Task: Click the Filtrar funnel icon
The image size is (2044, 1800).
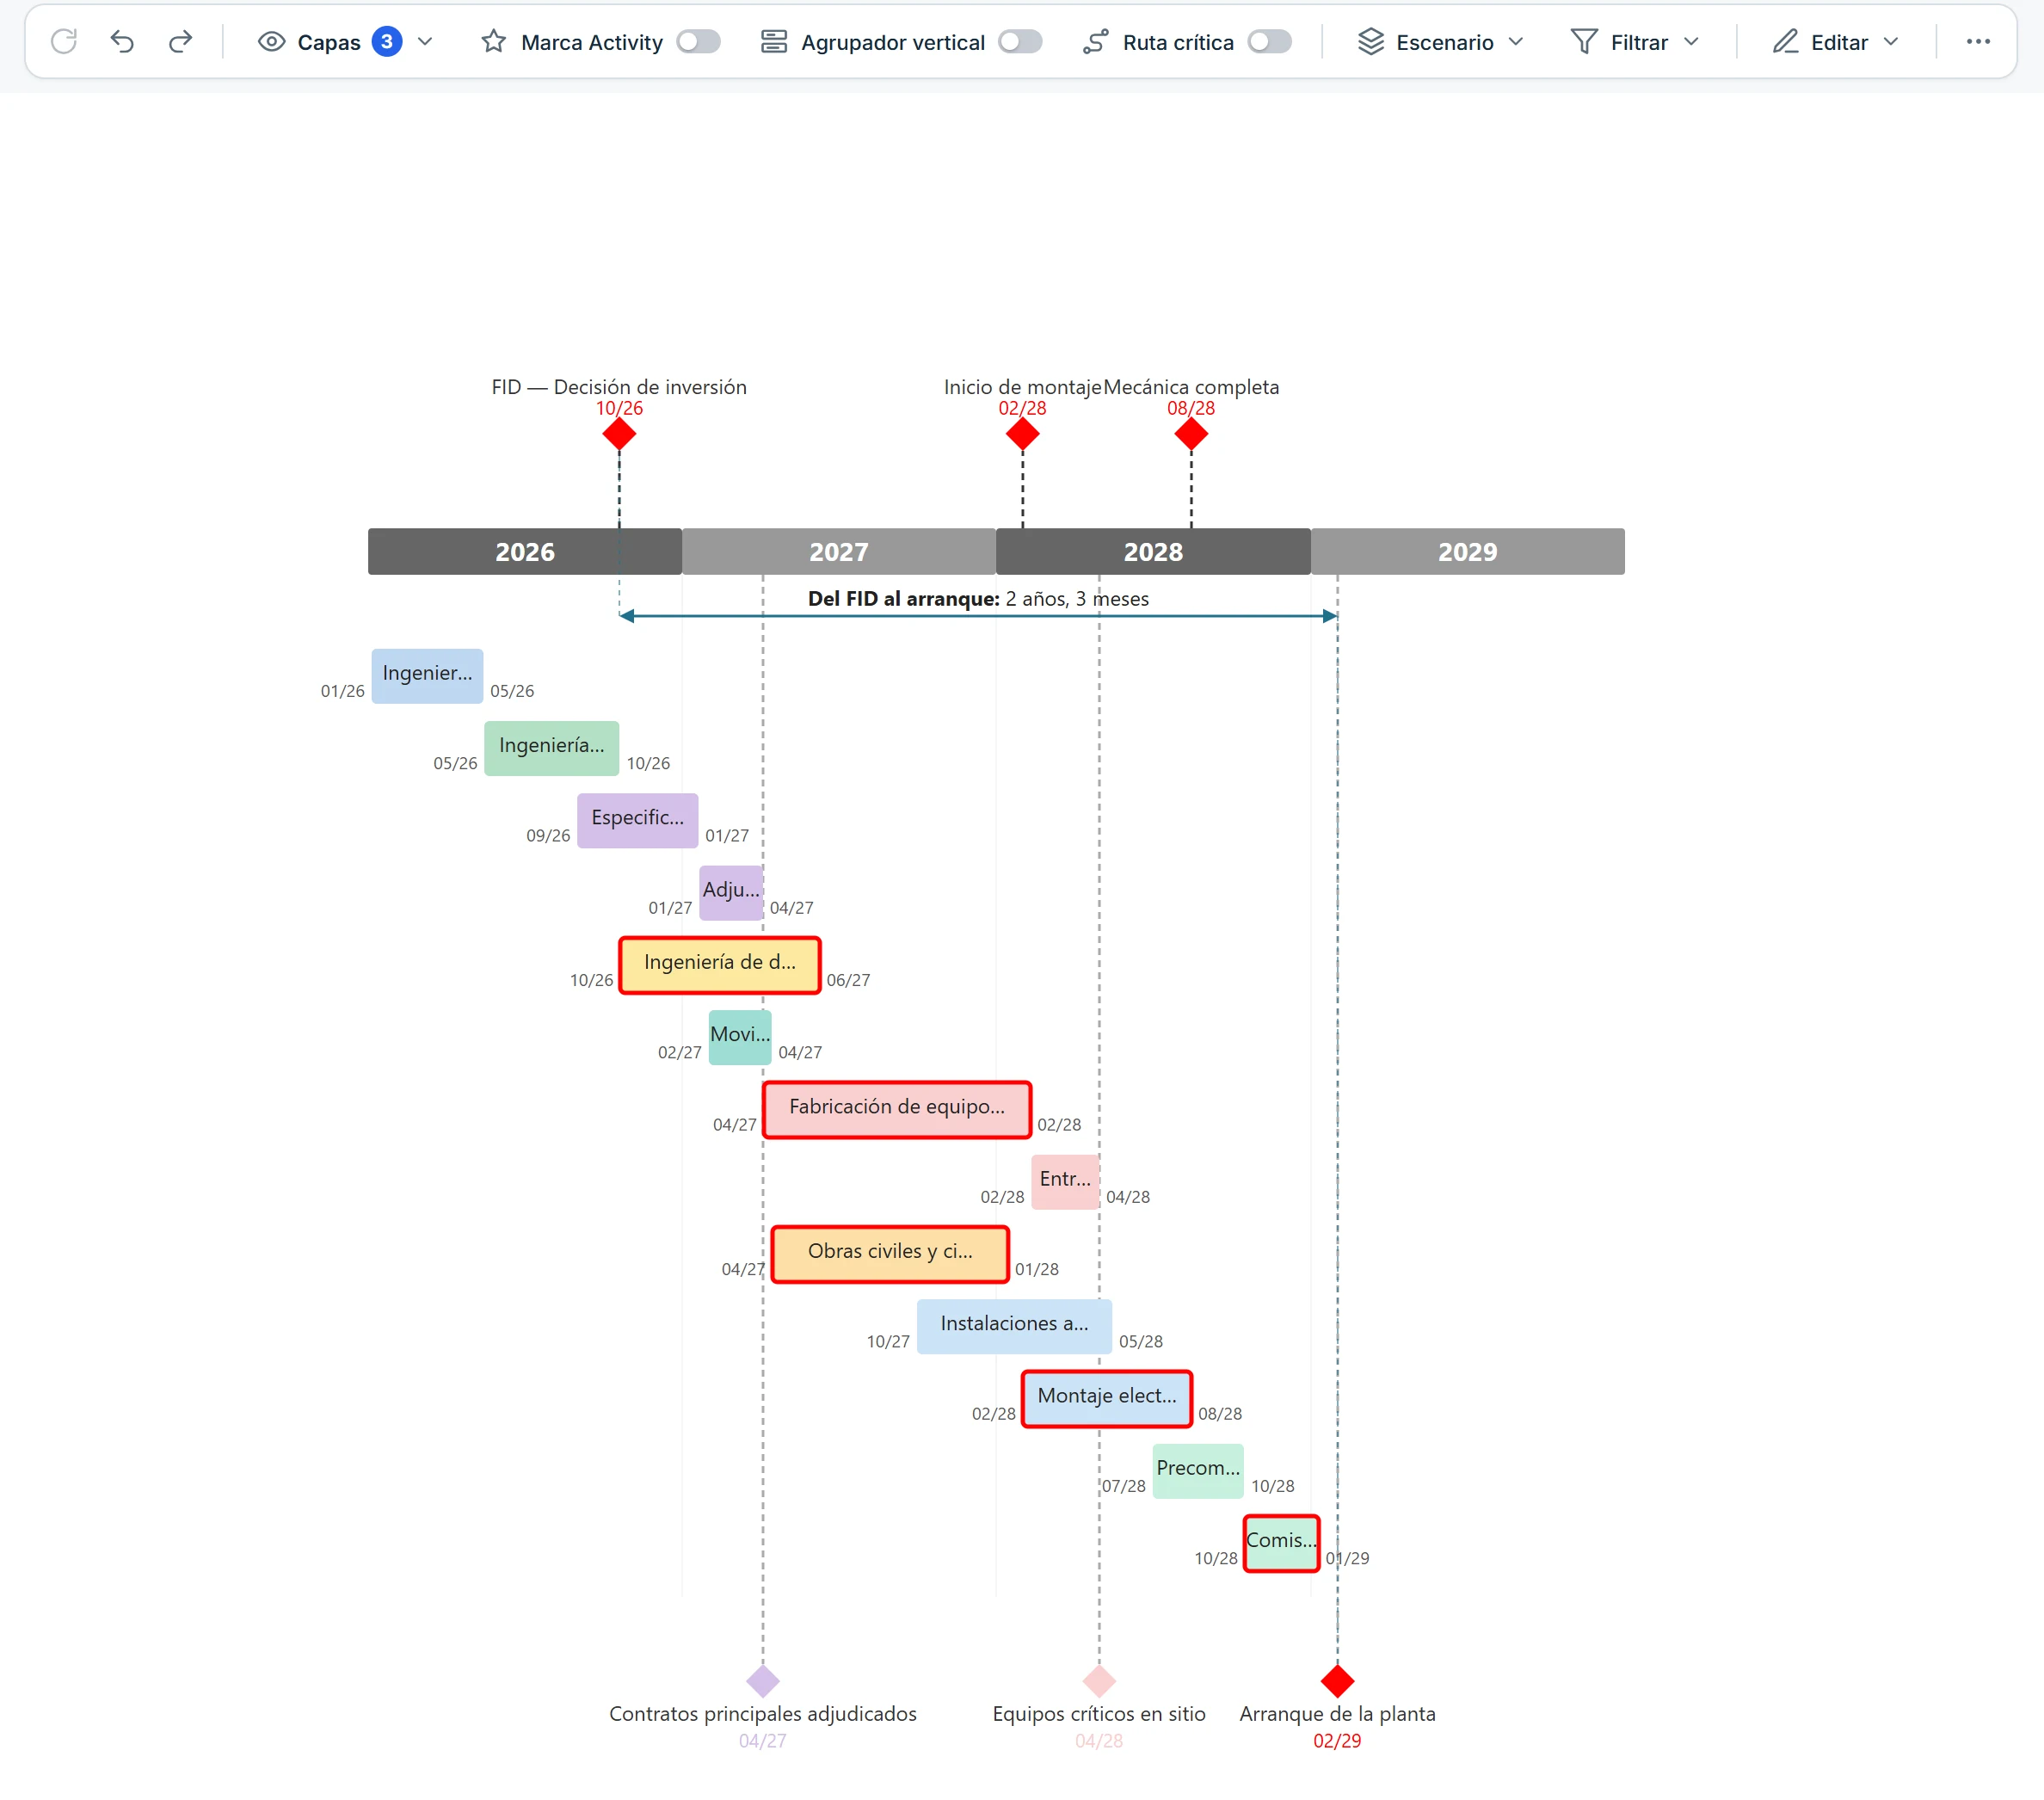Action: coord(1583,41)
